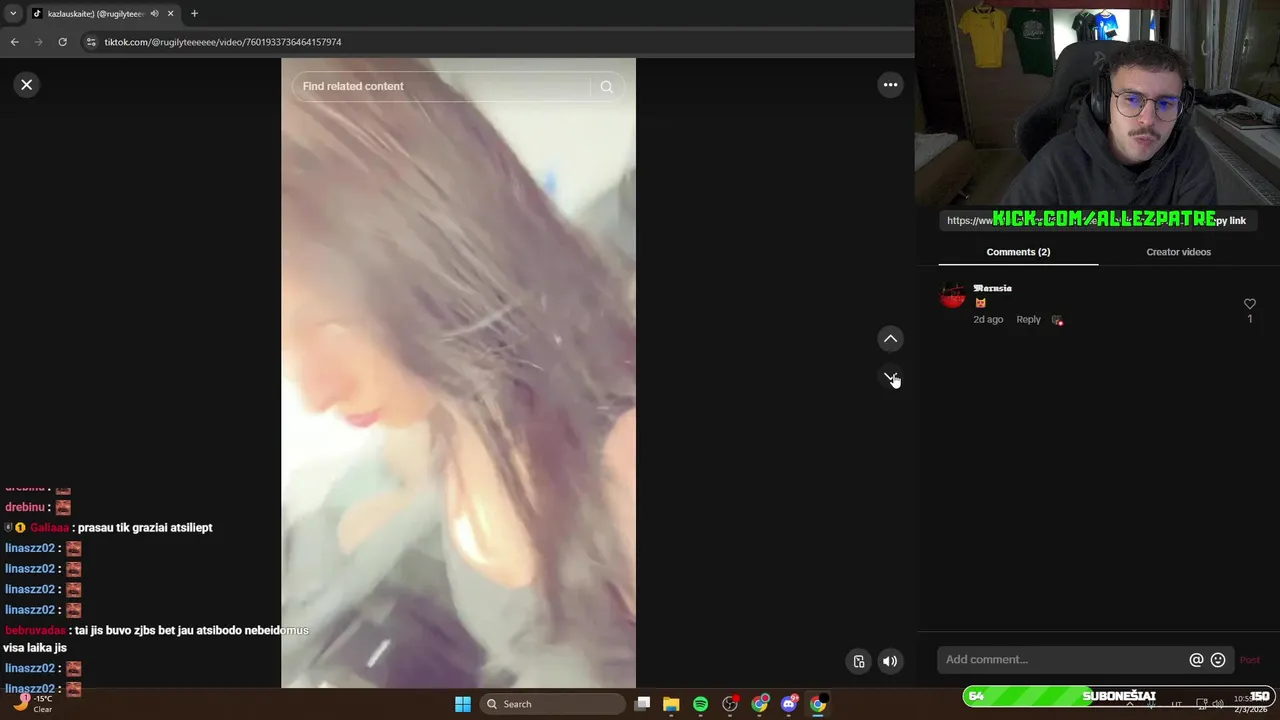Viewport: 1280px width, 720px height.
Task: Go to the previous video
Action: pos(890,339)
